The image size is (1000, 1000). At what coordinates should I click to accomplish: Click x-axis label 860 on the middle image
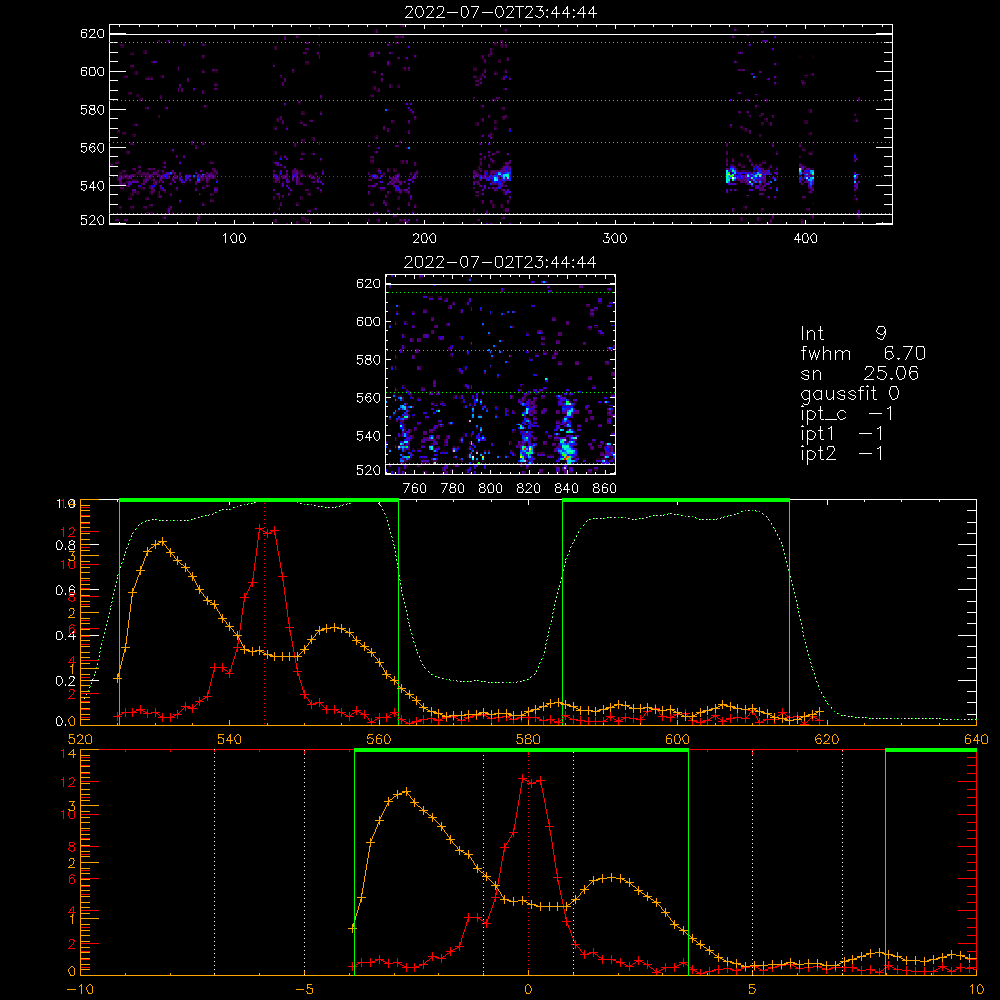click(x=605, y=489)
